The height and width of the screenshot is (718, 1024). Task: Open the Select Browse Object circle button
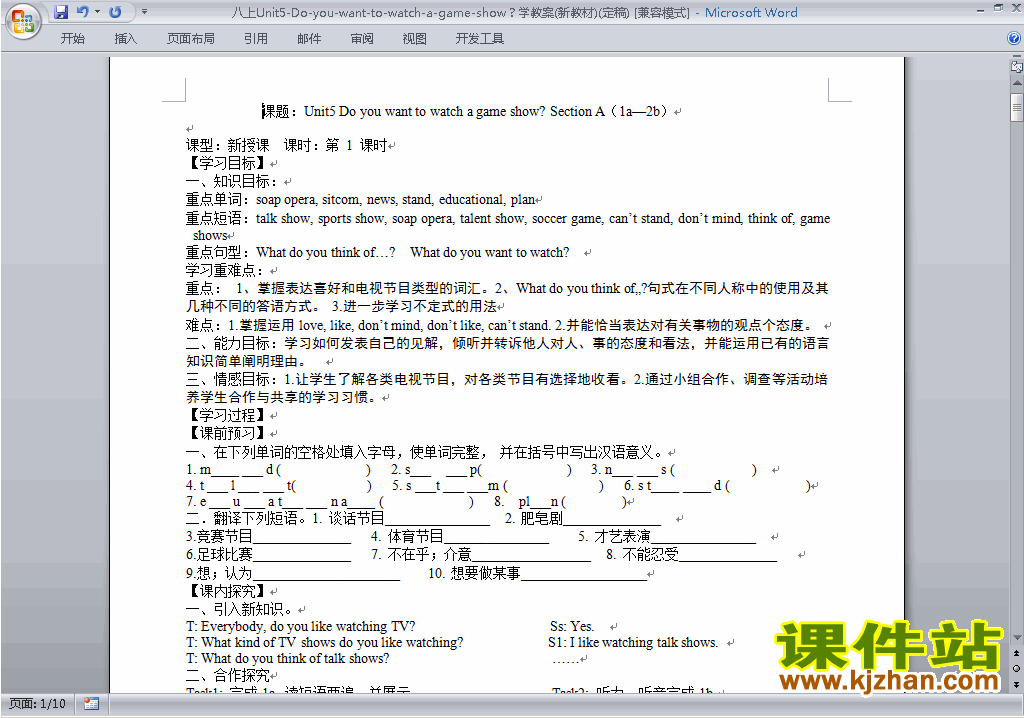[1016, 668]
